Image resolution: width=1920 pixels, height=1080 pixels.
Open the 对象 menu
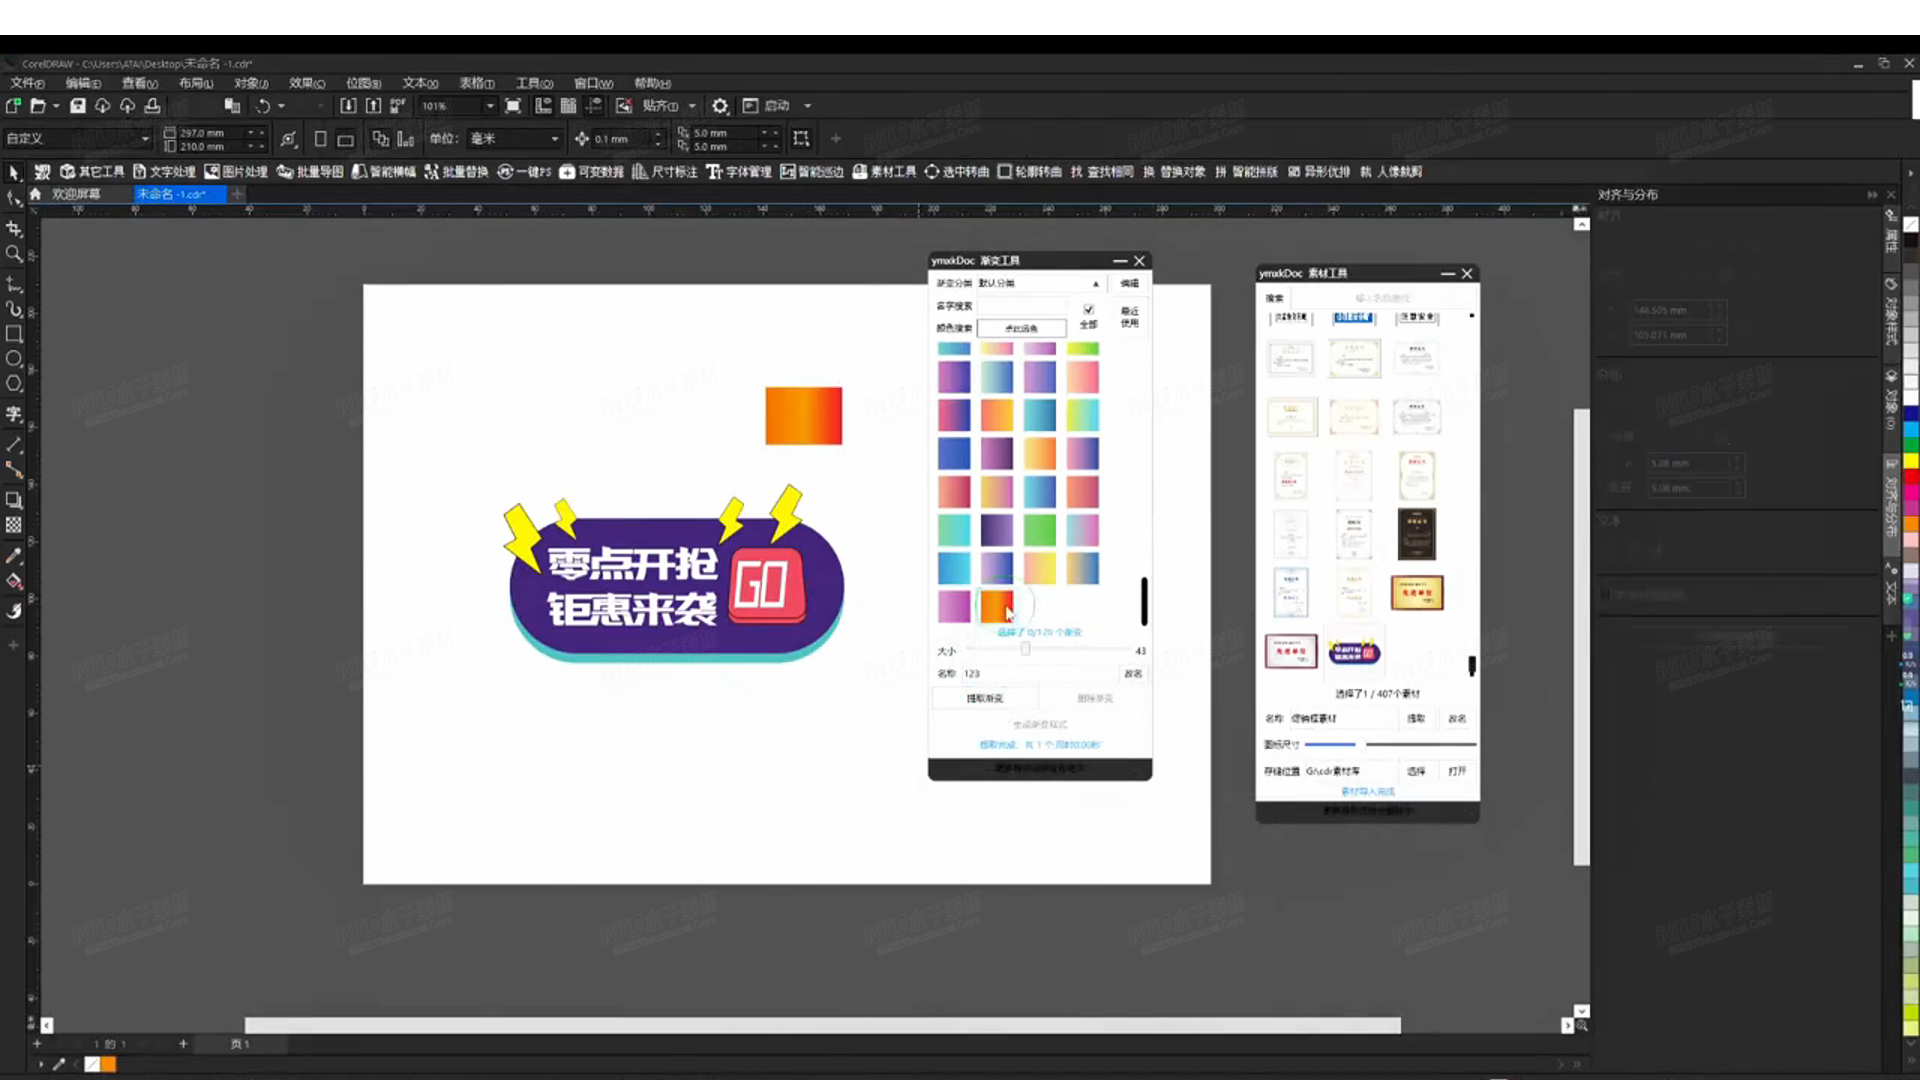[x=251, y=83]
